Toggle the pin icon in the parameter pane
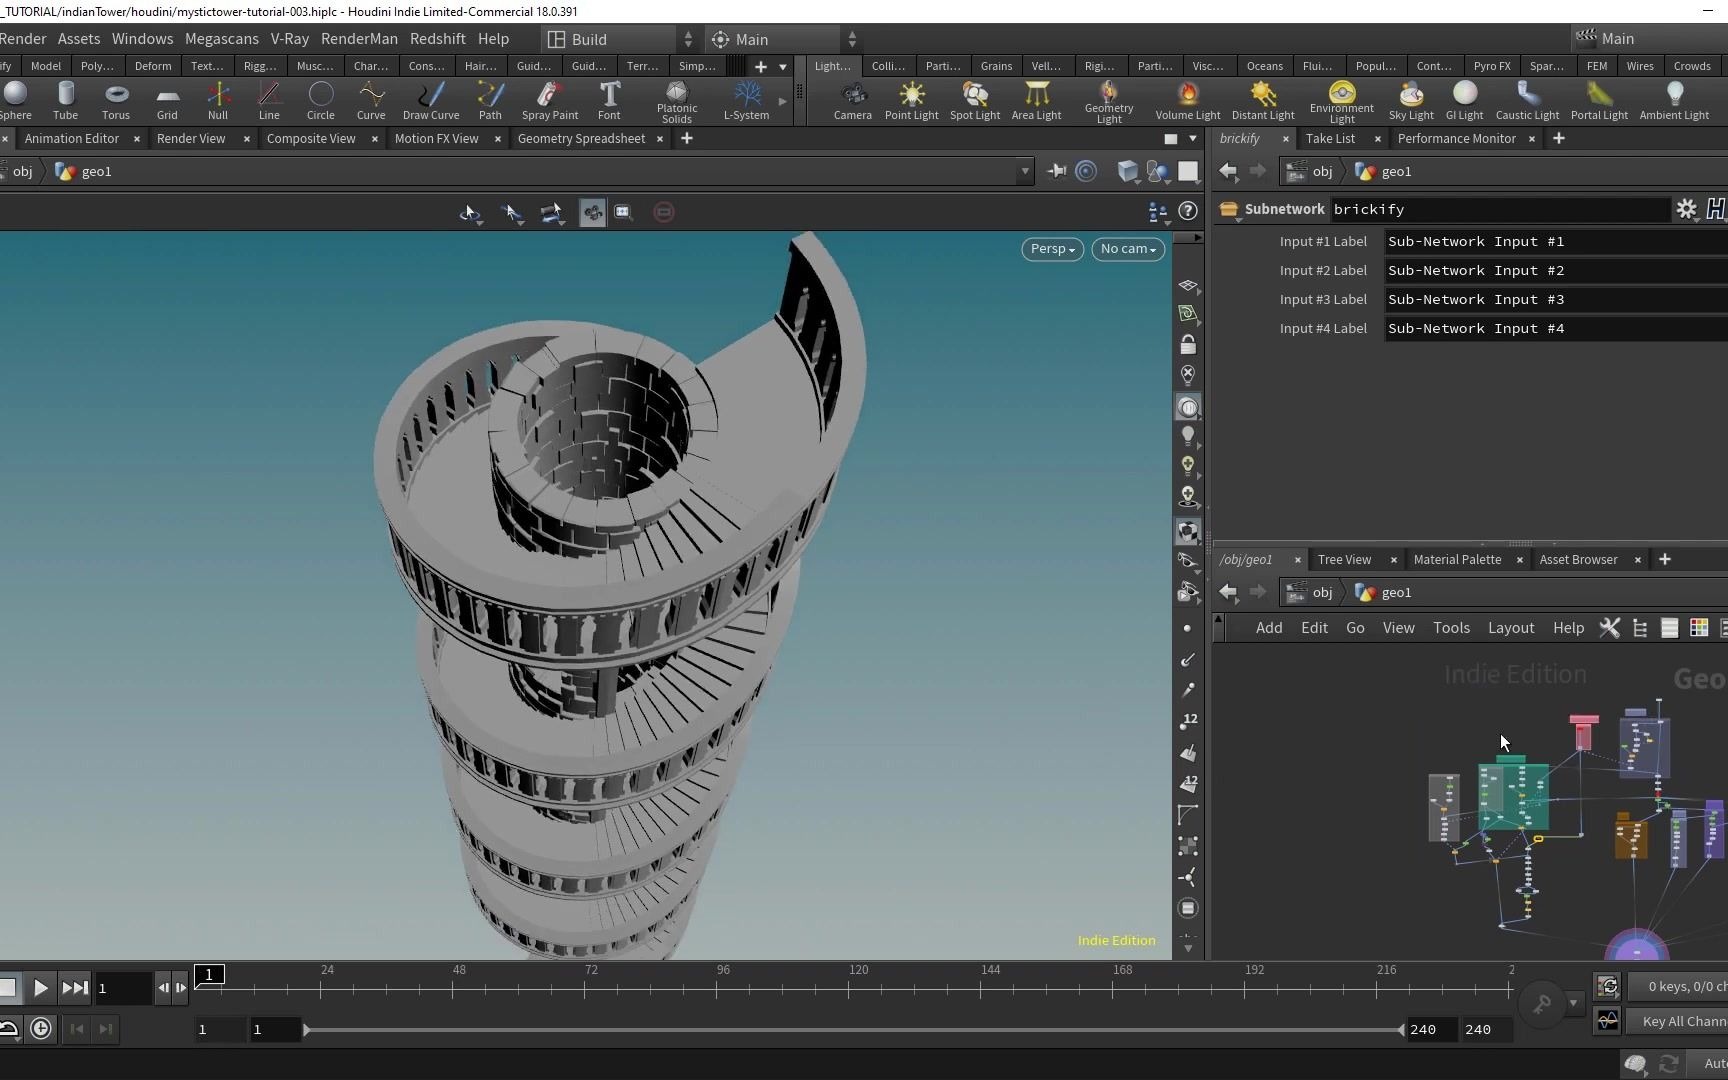Screen dimensions: 1728x1080 [x=1056, y=171]
